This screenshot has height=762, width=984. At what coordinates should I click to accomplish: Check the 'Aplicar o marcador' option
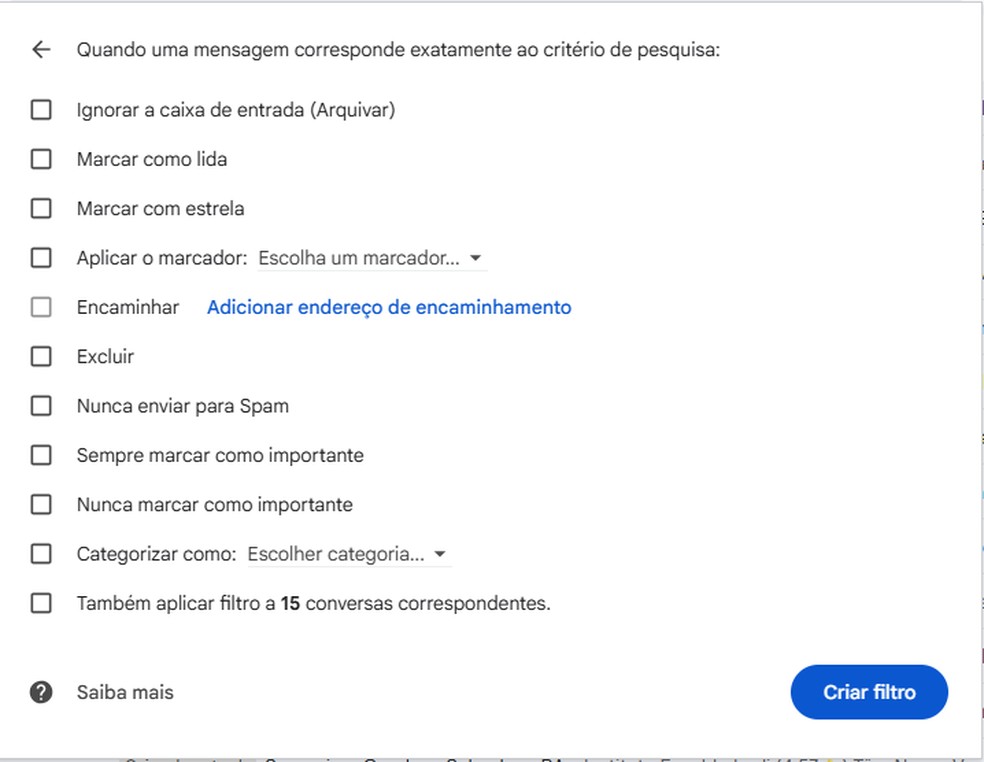[40, 257]
